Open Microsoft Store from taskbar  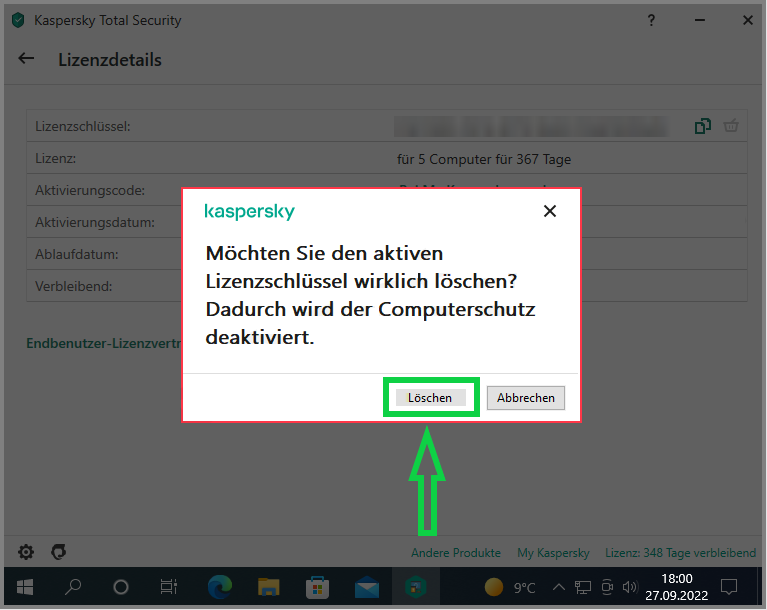tap(317, 587)
